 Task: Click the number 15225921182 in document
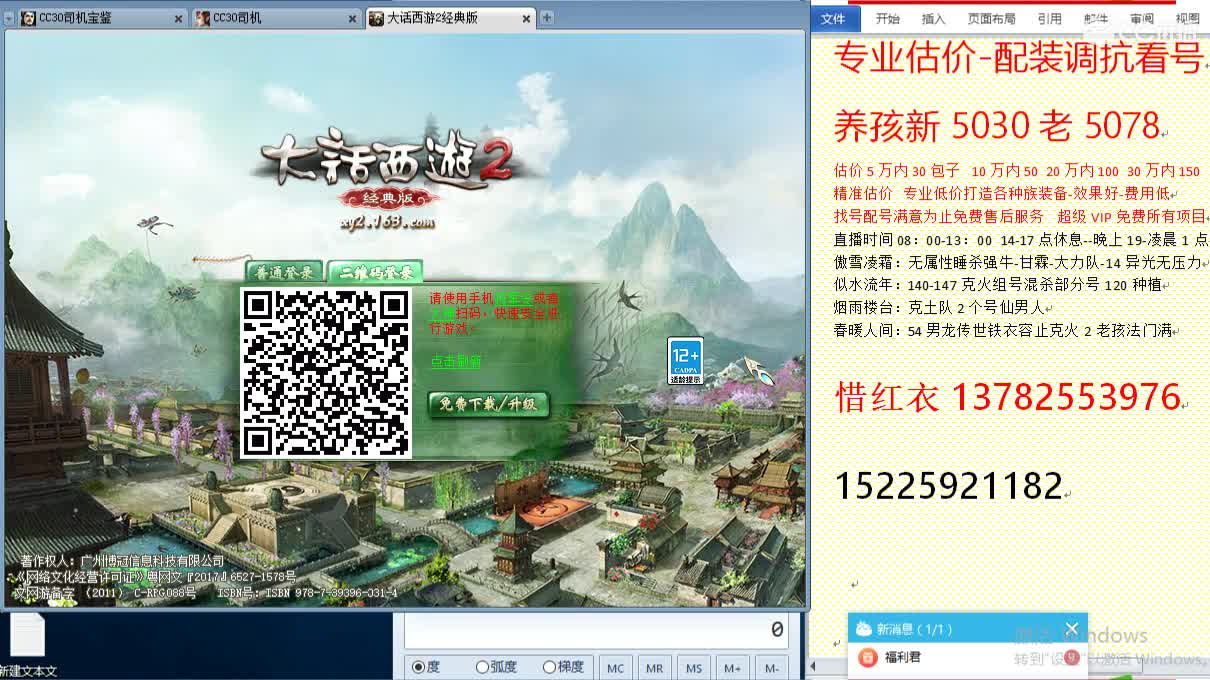(x=948, y=486)
